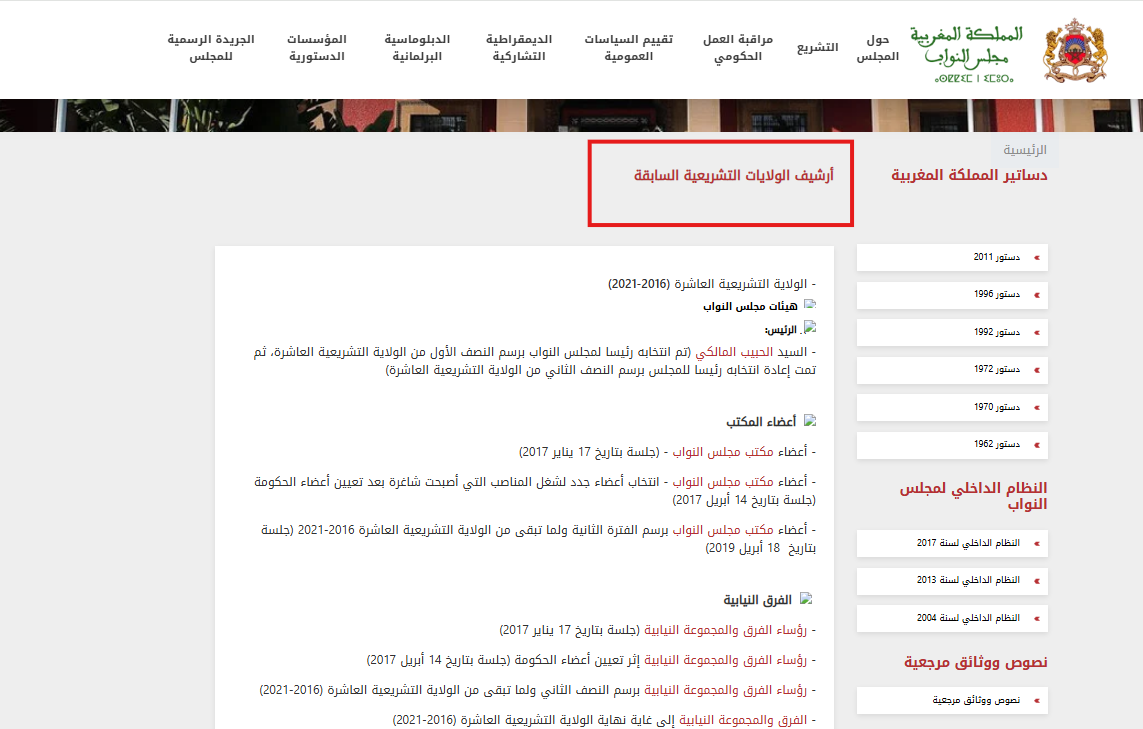Image resolution: width=1143 pixels, height=729 pixels.
Task: Open النظام الداخلي لسنة 2013 link
Action: tap(952, 581)
